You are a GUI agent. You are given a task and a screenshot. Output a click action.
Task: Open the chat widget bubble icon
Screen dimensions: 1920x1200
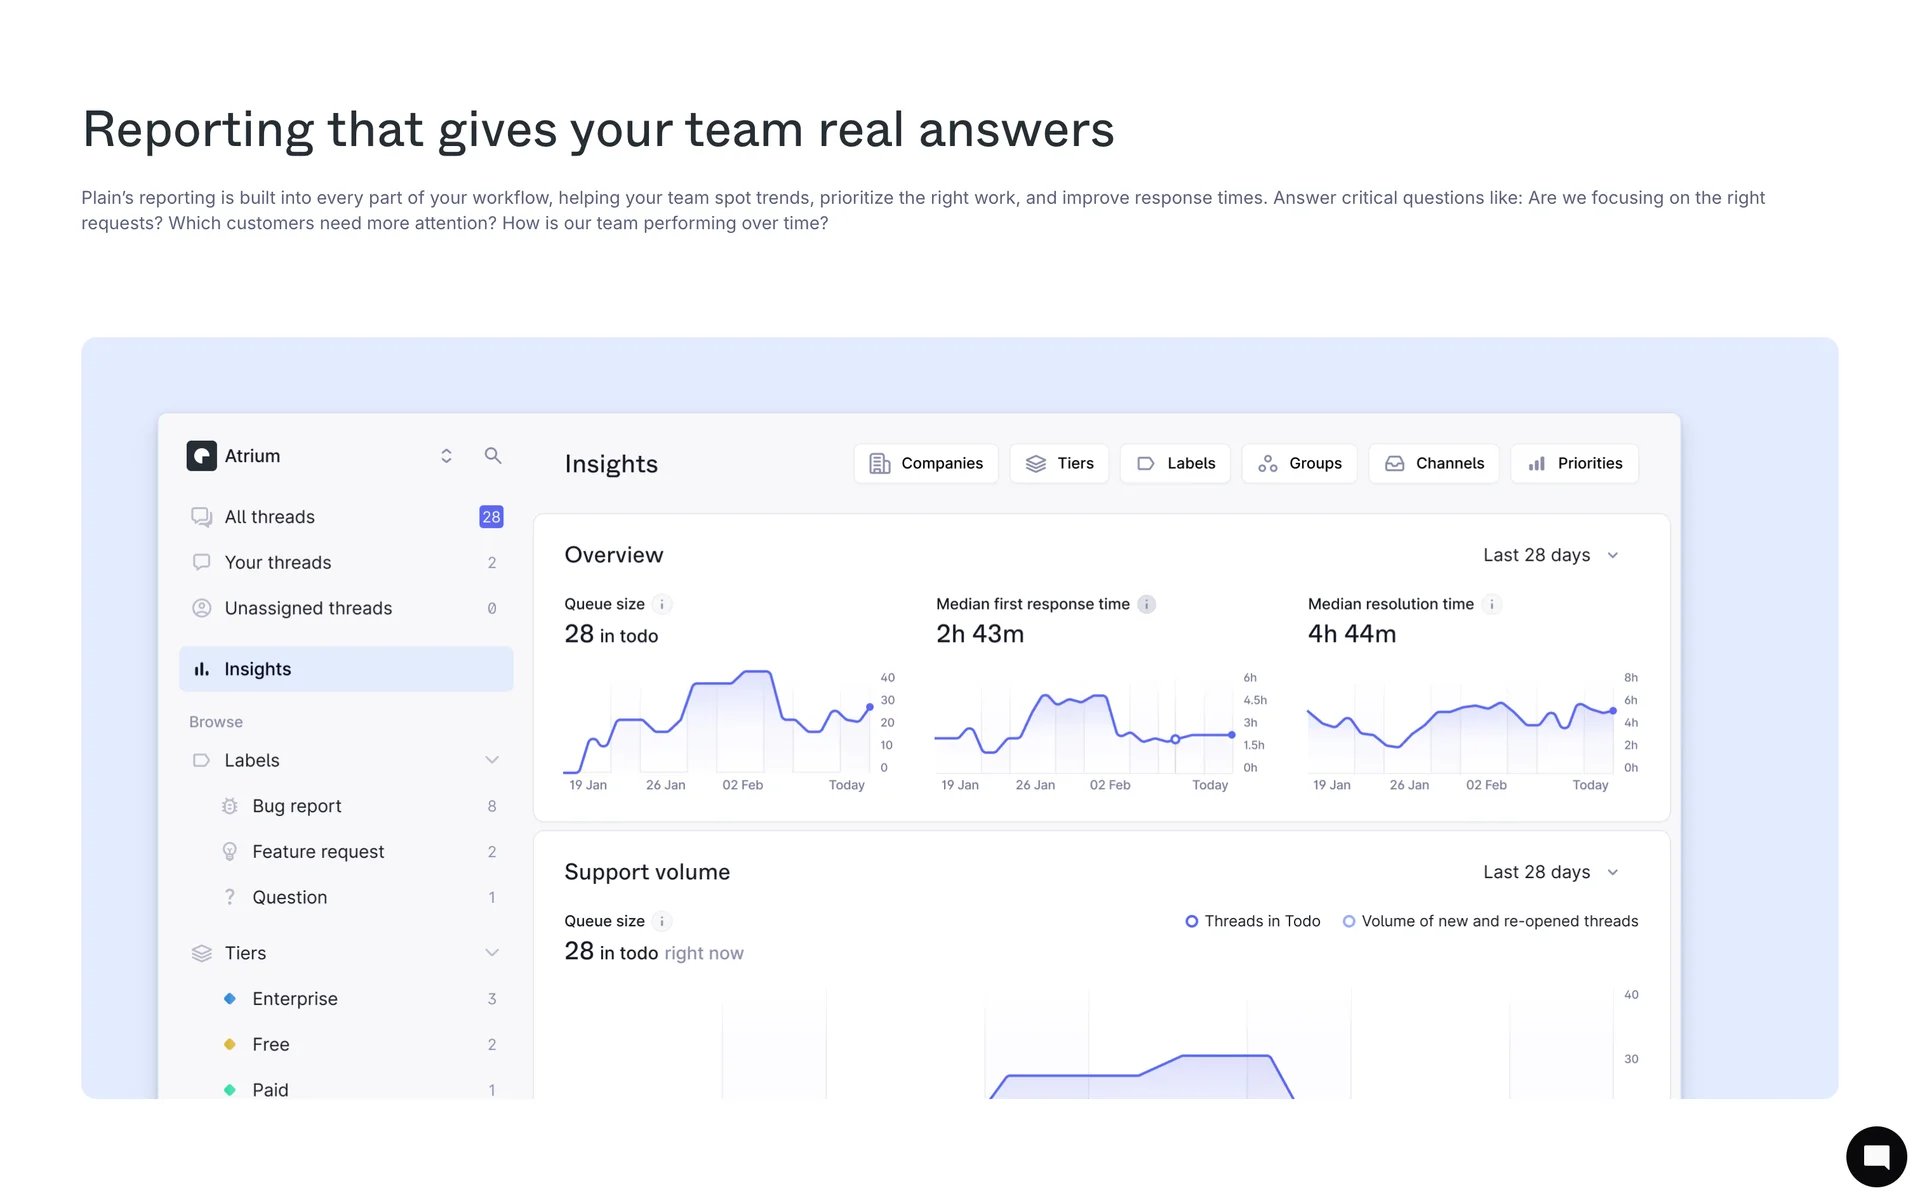pos(1876,1157)
